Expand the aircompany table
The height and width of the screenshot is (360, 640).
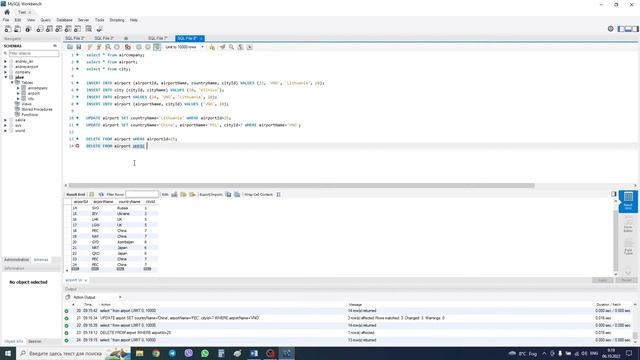18,88
